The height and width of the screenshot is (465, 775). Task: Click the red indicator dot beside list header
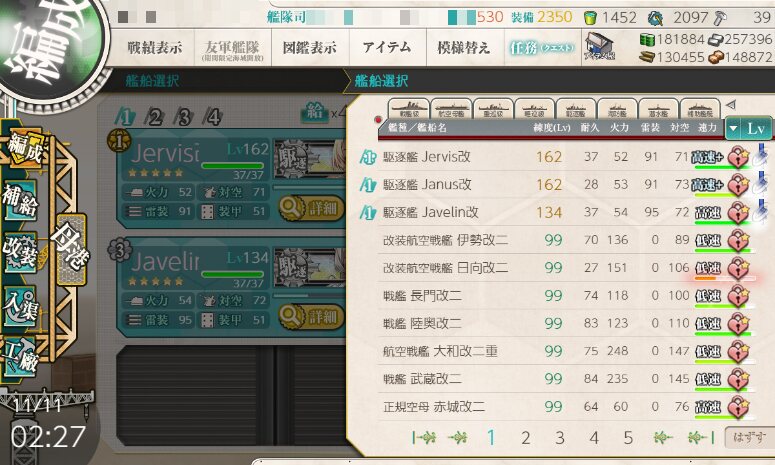point(378,119)
